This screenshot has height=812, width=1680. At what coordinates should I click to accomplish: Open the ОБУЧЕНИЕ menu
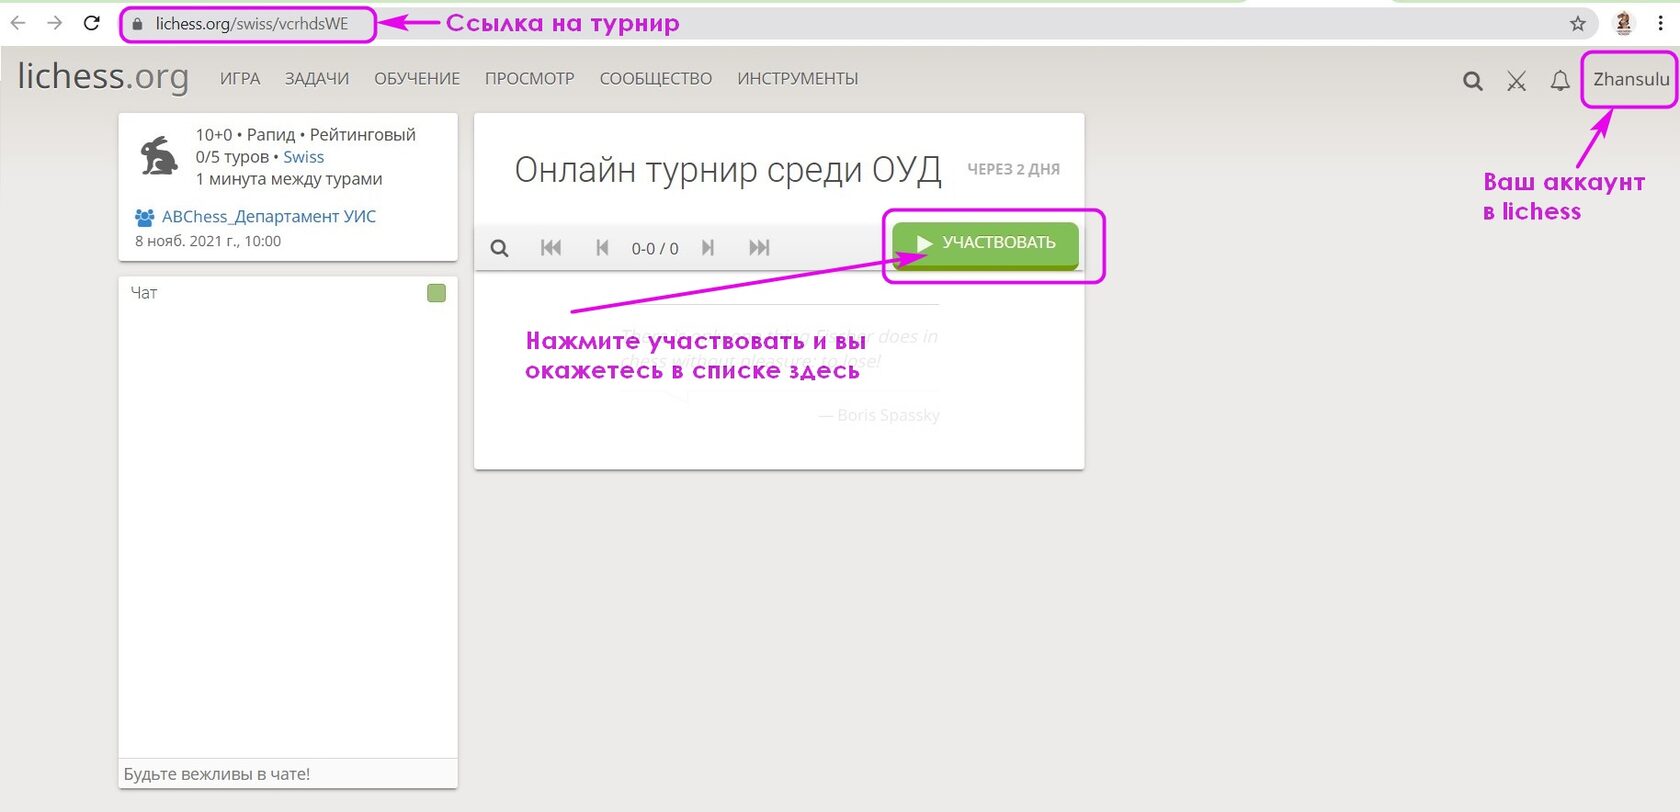417,79
